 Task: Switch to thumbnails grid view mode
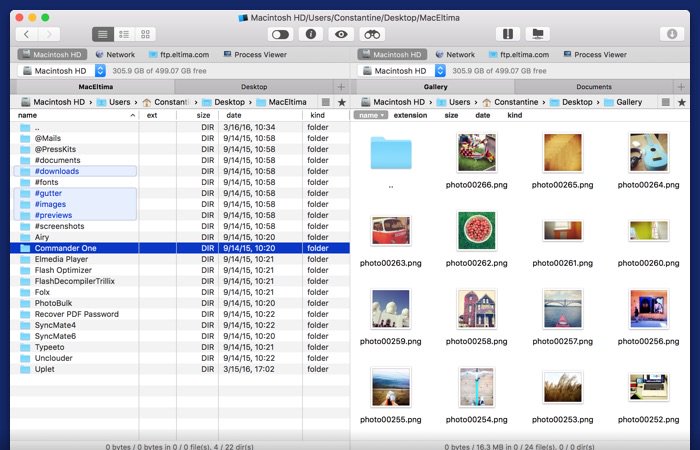[146, 34]
